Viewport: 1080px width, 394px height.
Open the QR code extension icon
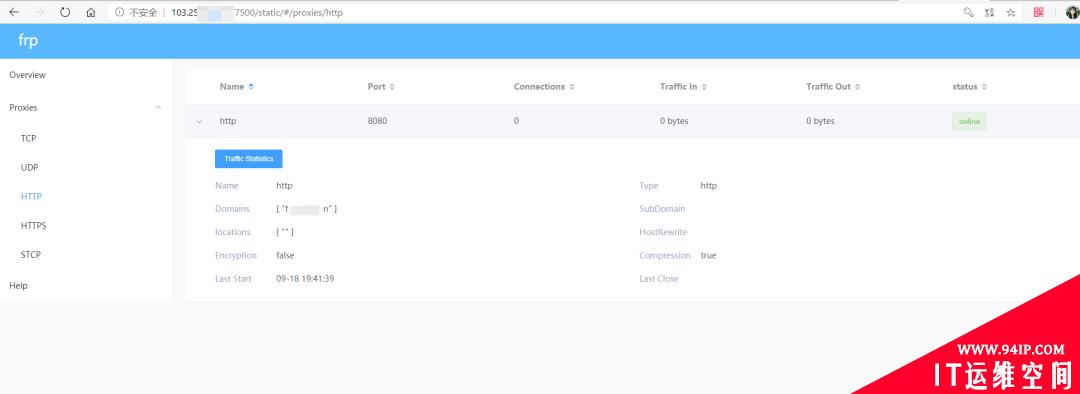(1039, 12)
